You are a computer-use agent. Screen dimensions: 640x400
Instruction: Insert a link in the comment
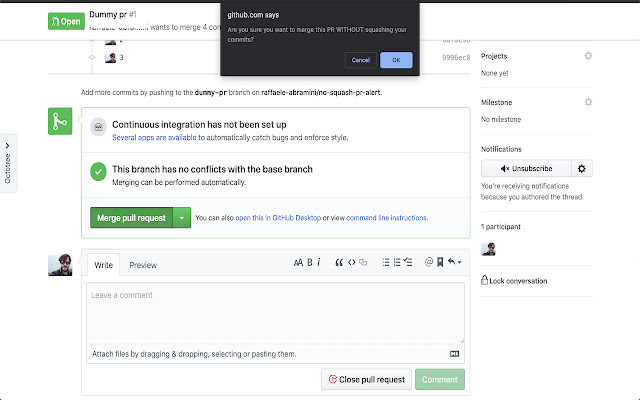coord(363,262)
